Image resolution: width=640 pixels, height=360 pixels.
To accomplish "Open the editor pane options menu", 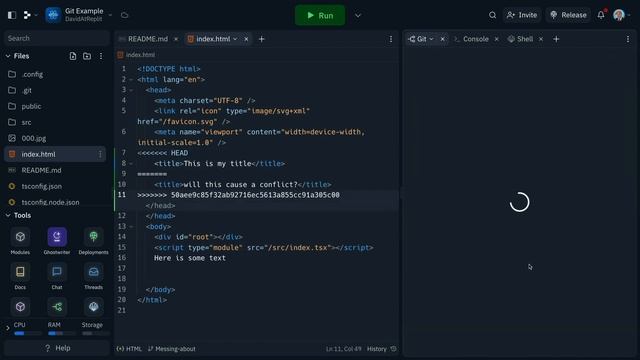I will 391,39.
